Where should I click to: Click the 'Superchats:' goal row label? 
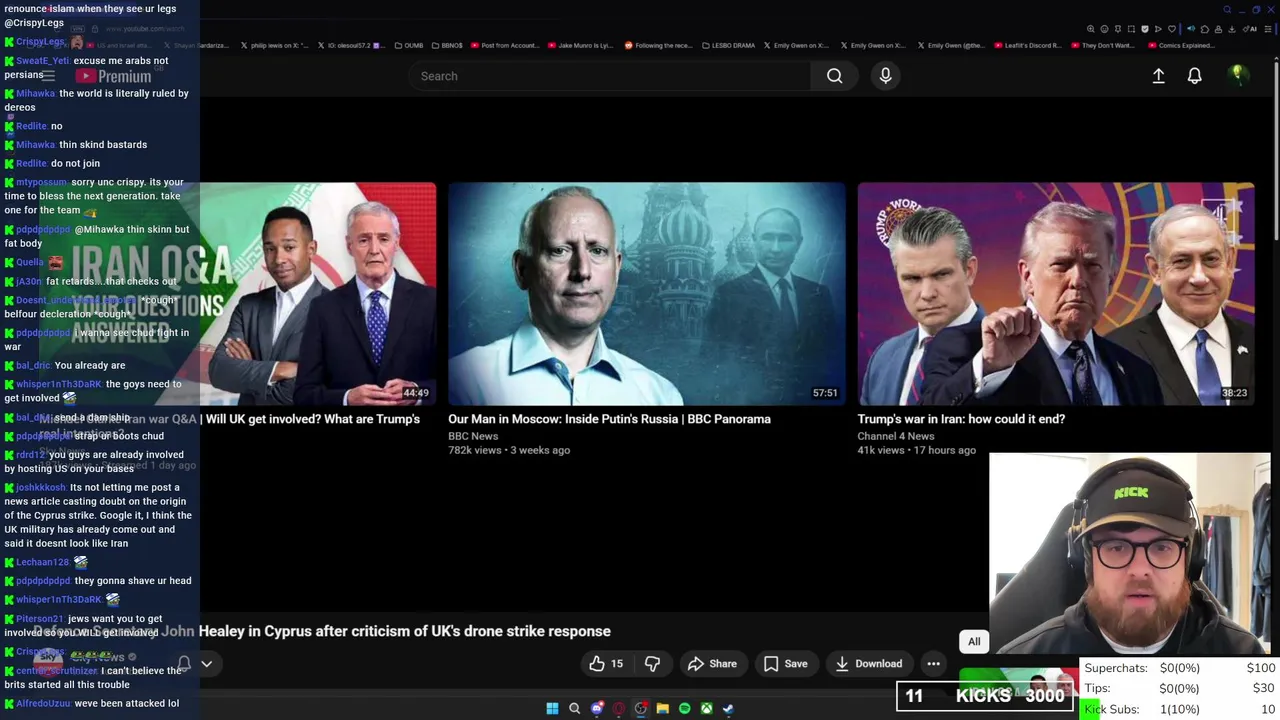tap(1116, 668)
